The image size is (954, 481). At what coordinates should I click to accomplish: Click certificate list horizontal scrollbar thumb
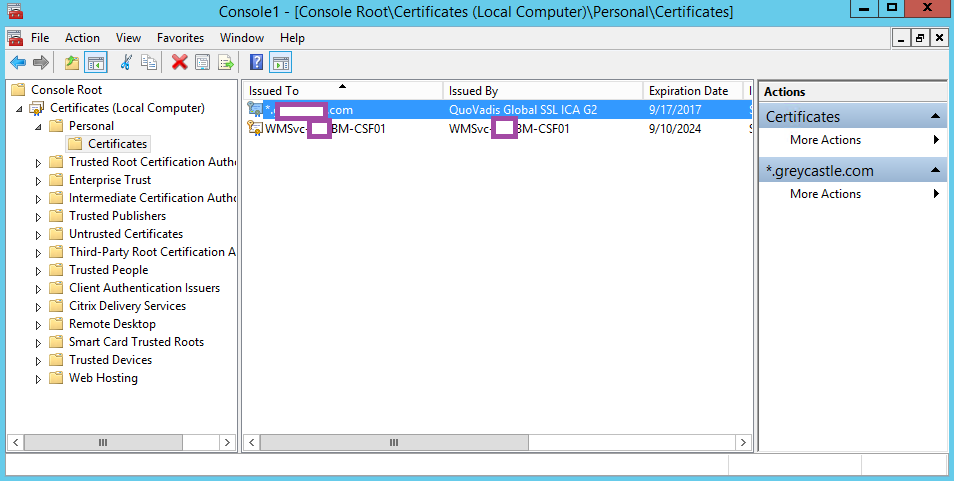[x=394, y=442]
